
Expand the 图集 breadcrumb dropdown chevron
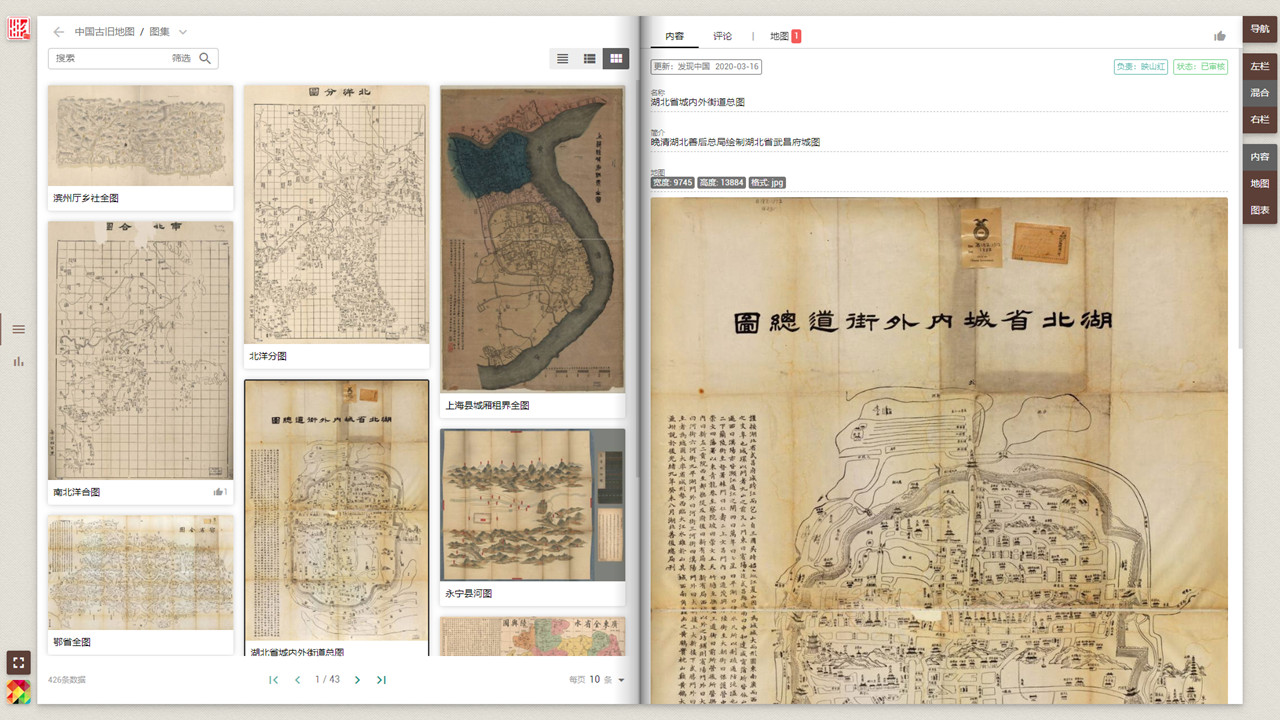pos(183,32)
